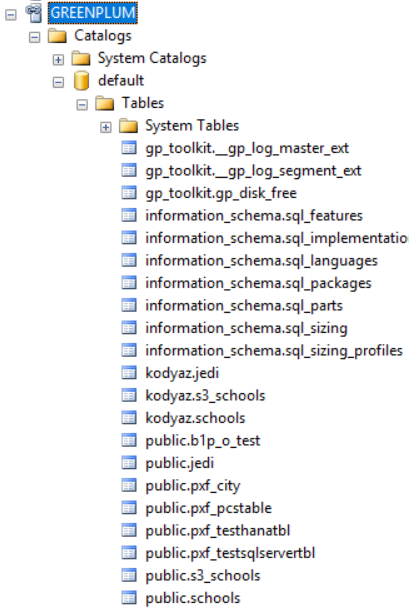Click the System Tables folder icon
Screen dimensions: 409x611
tap(129, 126)
